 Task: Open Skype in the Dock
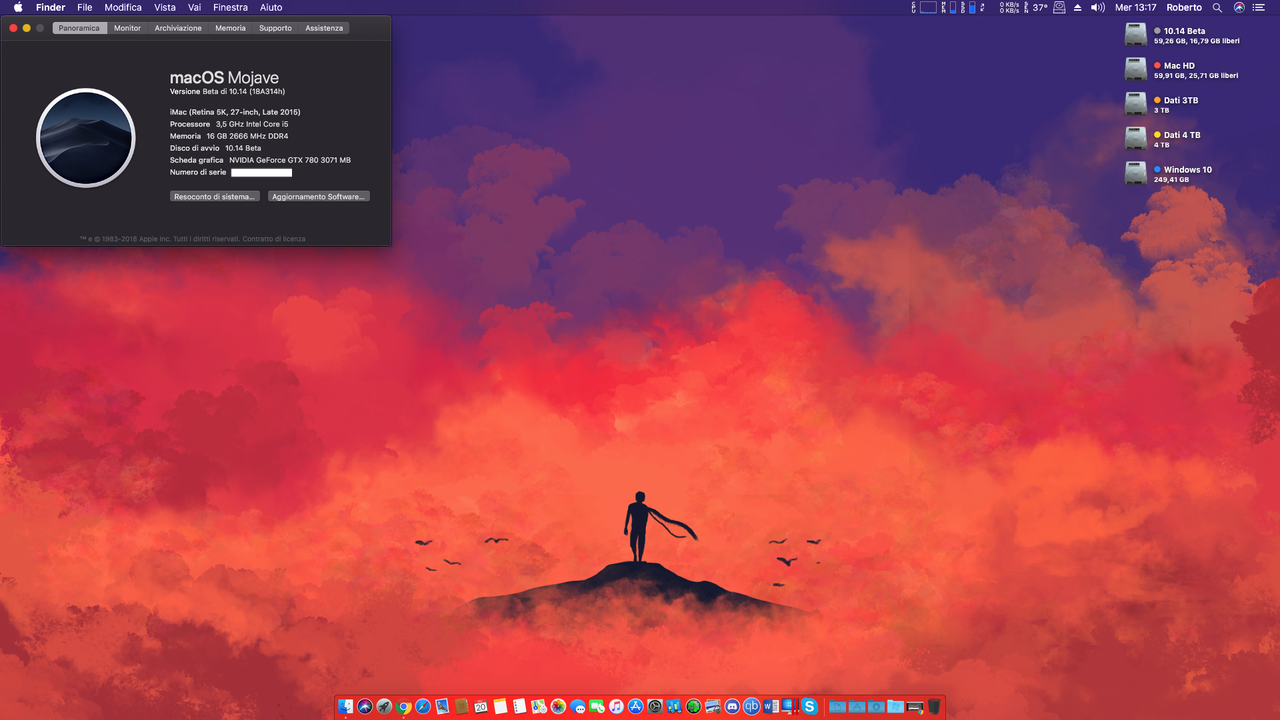tap(810, 706)
